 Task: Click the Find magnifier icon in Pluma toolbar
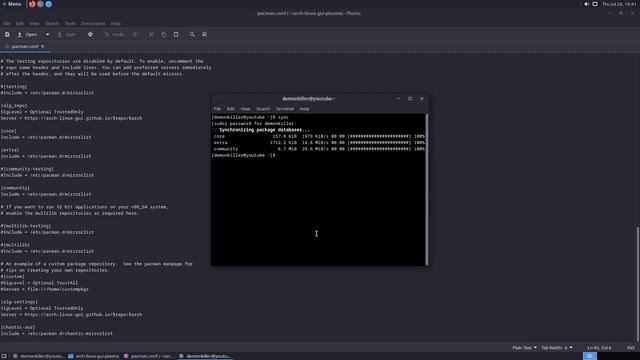[x=192, y=35]
